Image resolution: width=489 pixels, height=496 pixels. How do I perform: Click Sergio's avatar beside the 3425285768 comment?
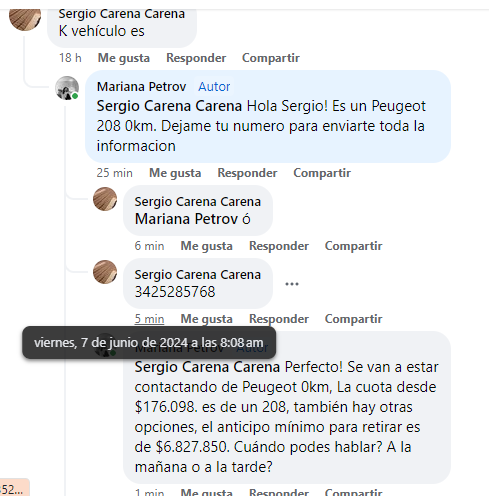(105, 272)
